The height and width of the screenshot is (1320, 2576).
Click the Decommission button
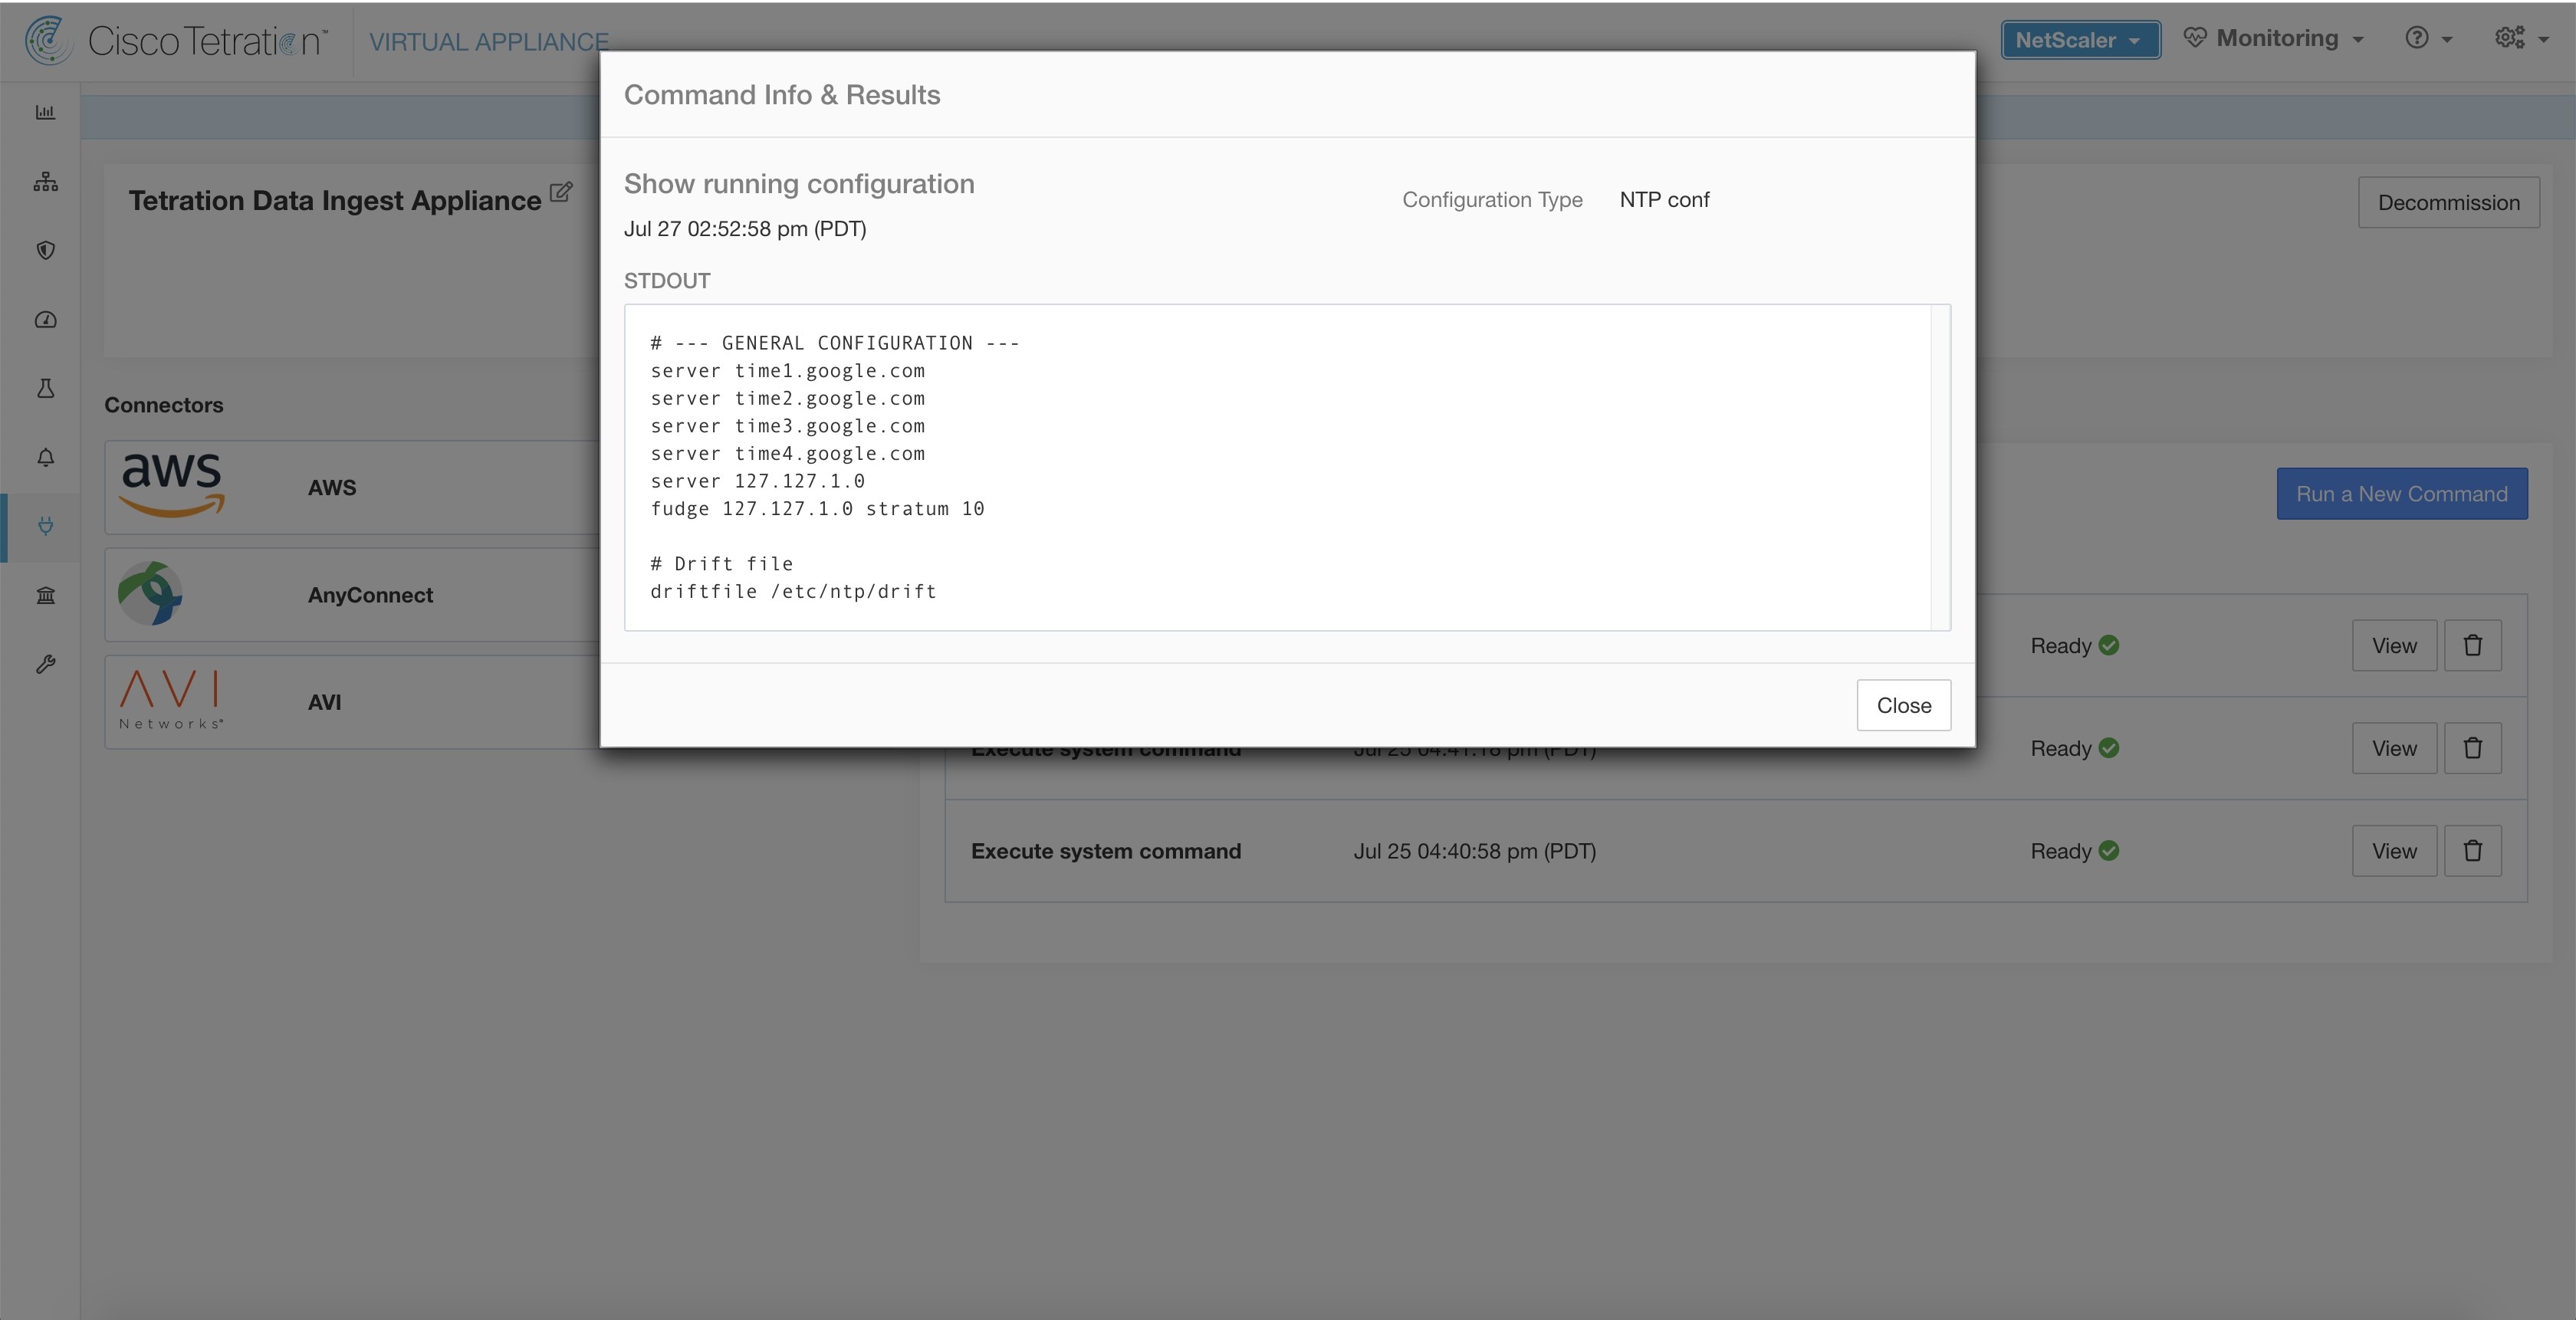(2448, 203)
